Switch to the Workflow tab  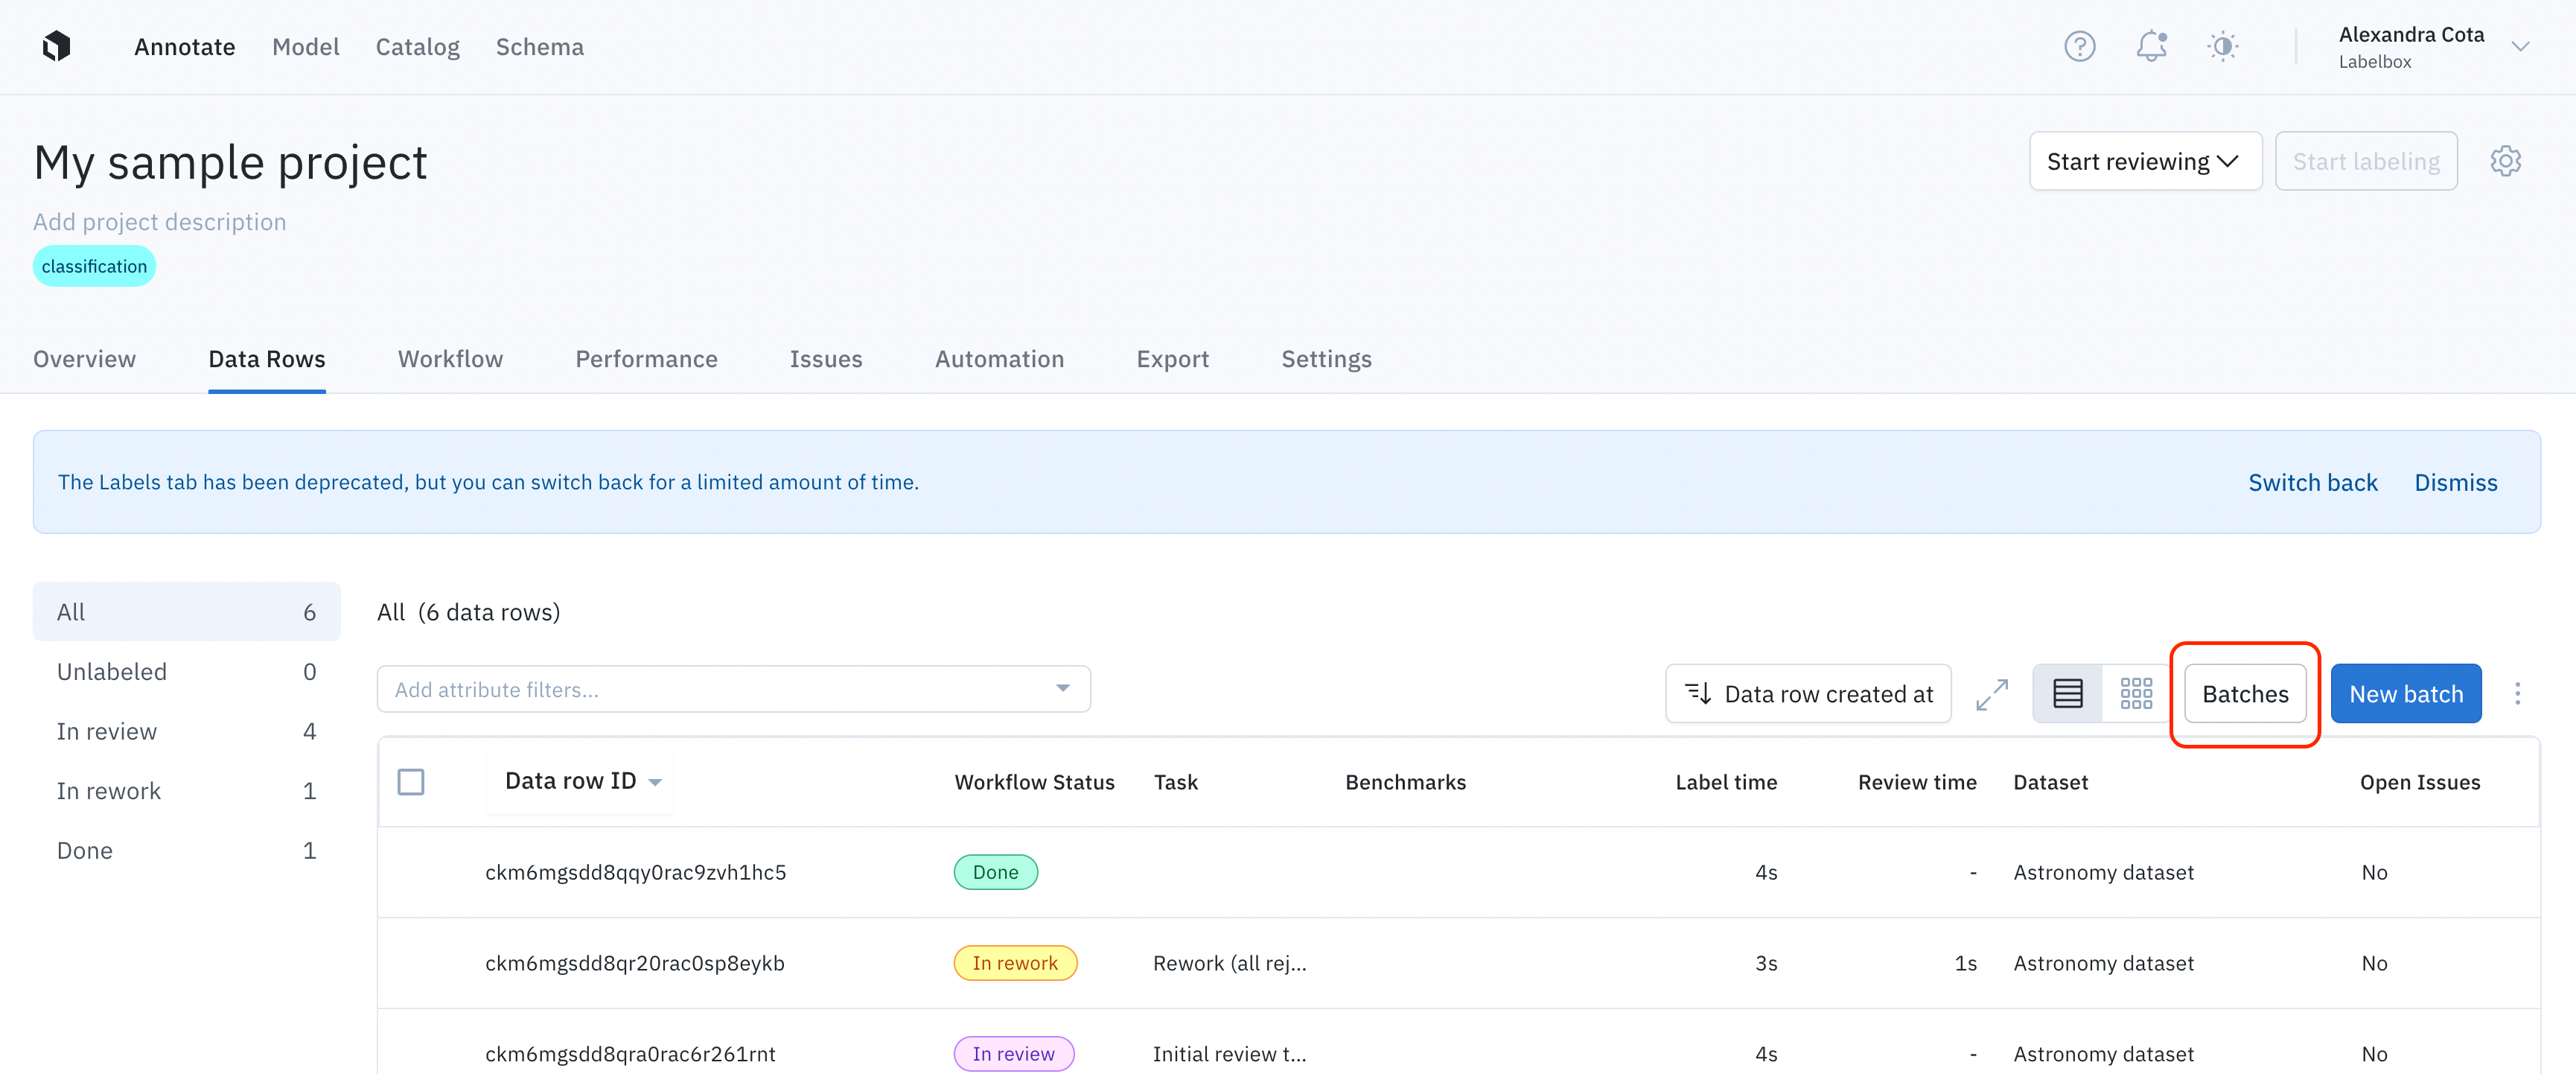coord(450,359)
